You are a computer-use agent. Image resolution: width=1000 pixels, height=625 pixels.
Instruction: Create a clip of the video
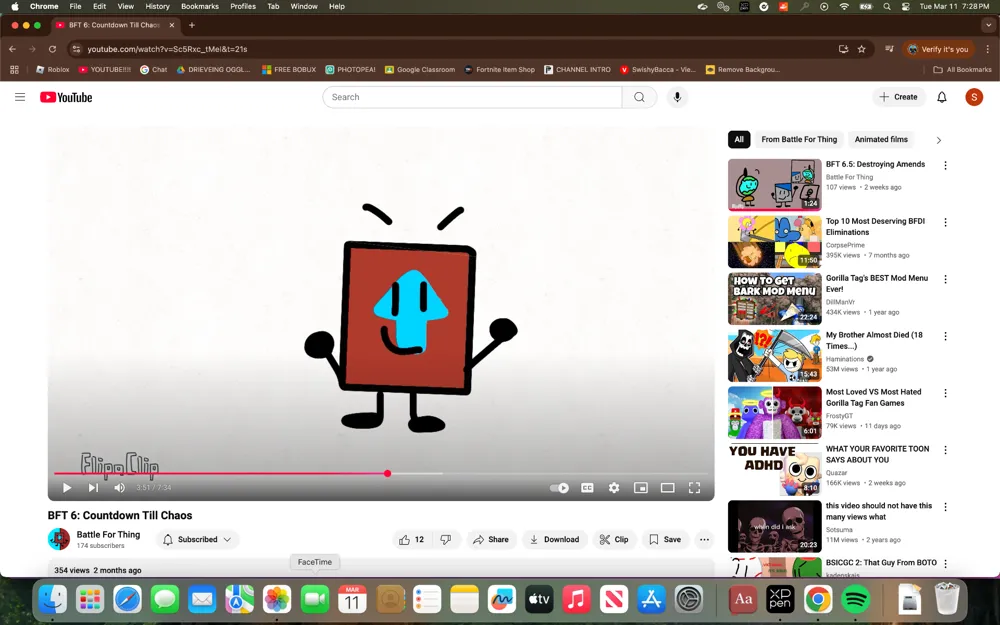614,540
